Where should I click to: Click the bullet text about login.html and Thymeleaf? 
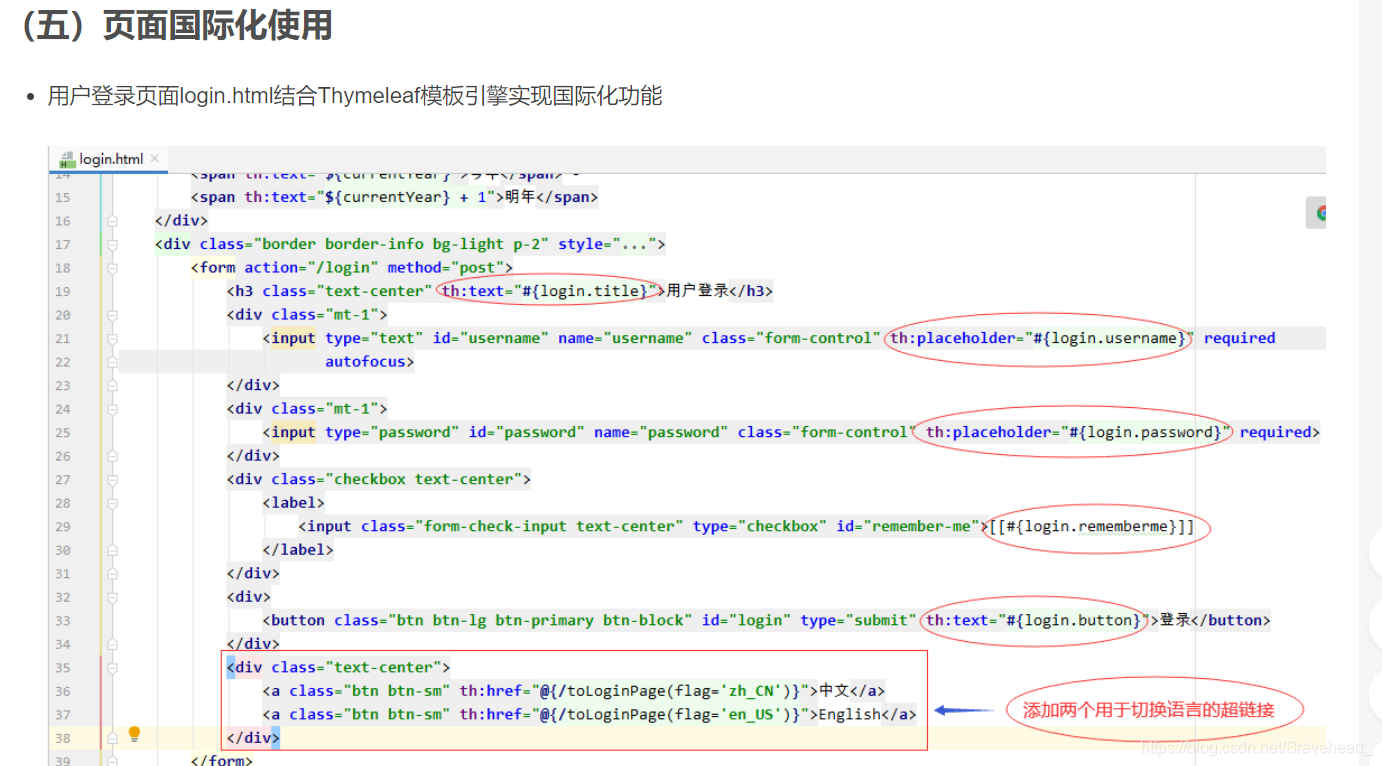tap(355, 96)
